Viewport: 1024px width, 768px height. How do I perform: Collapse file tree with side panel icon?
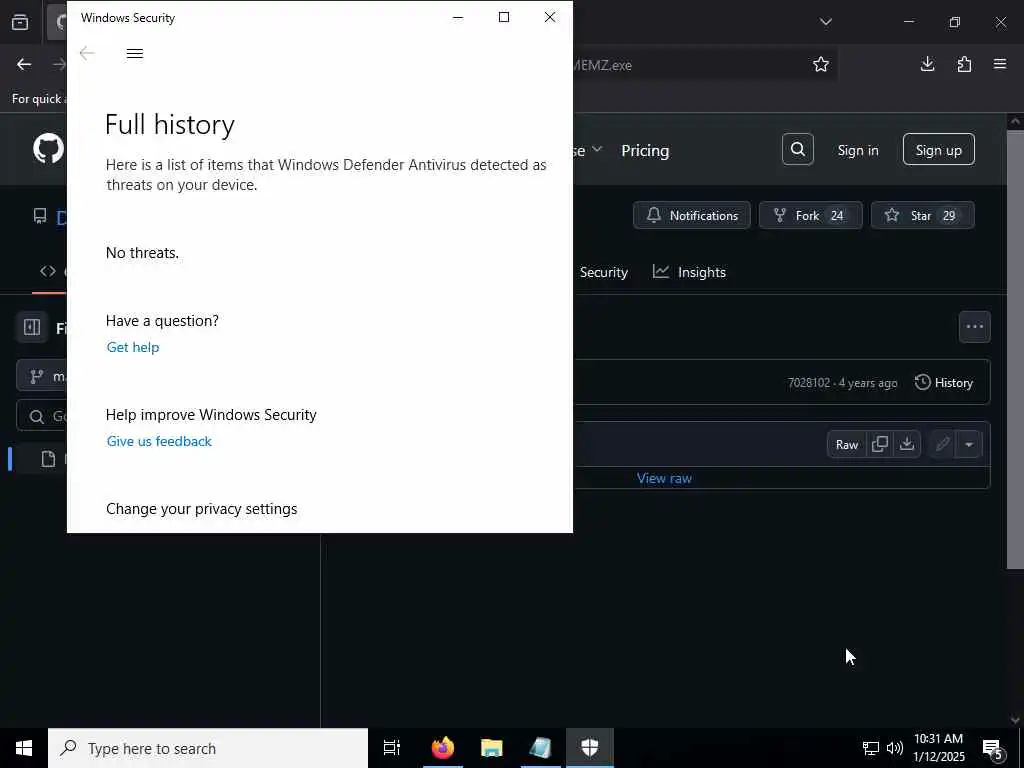[32, 327]
